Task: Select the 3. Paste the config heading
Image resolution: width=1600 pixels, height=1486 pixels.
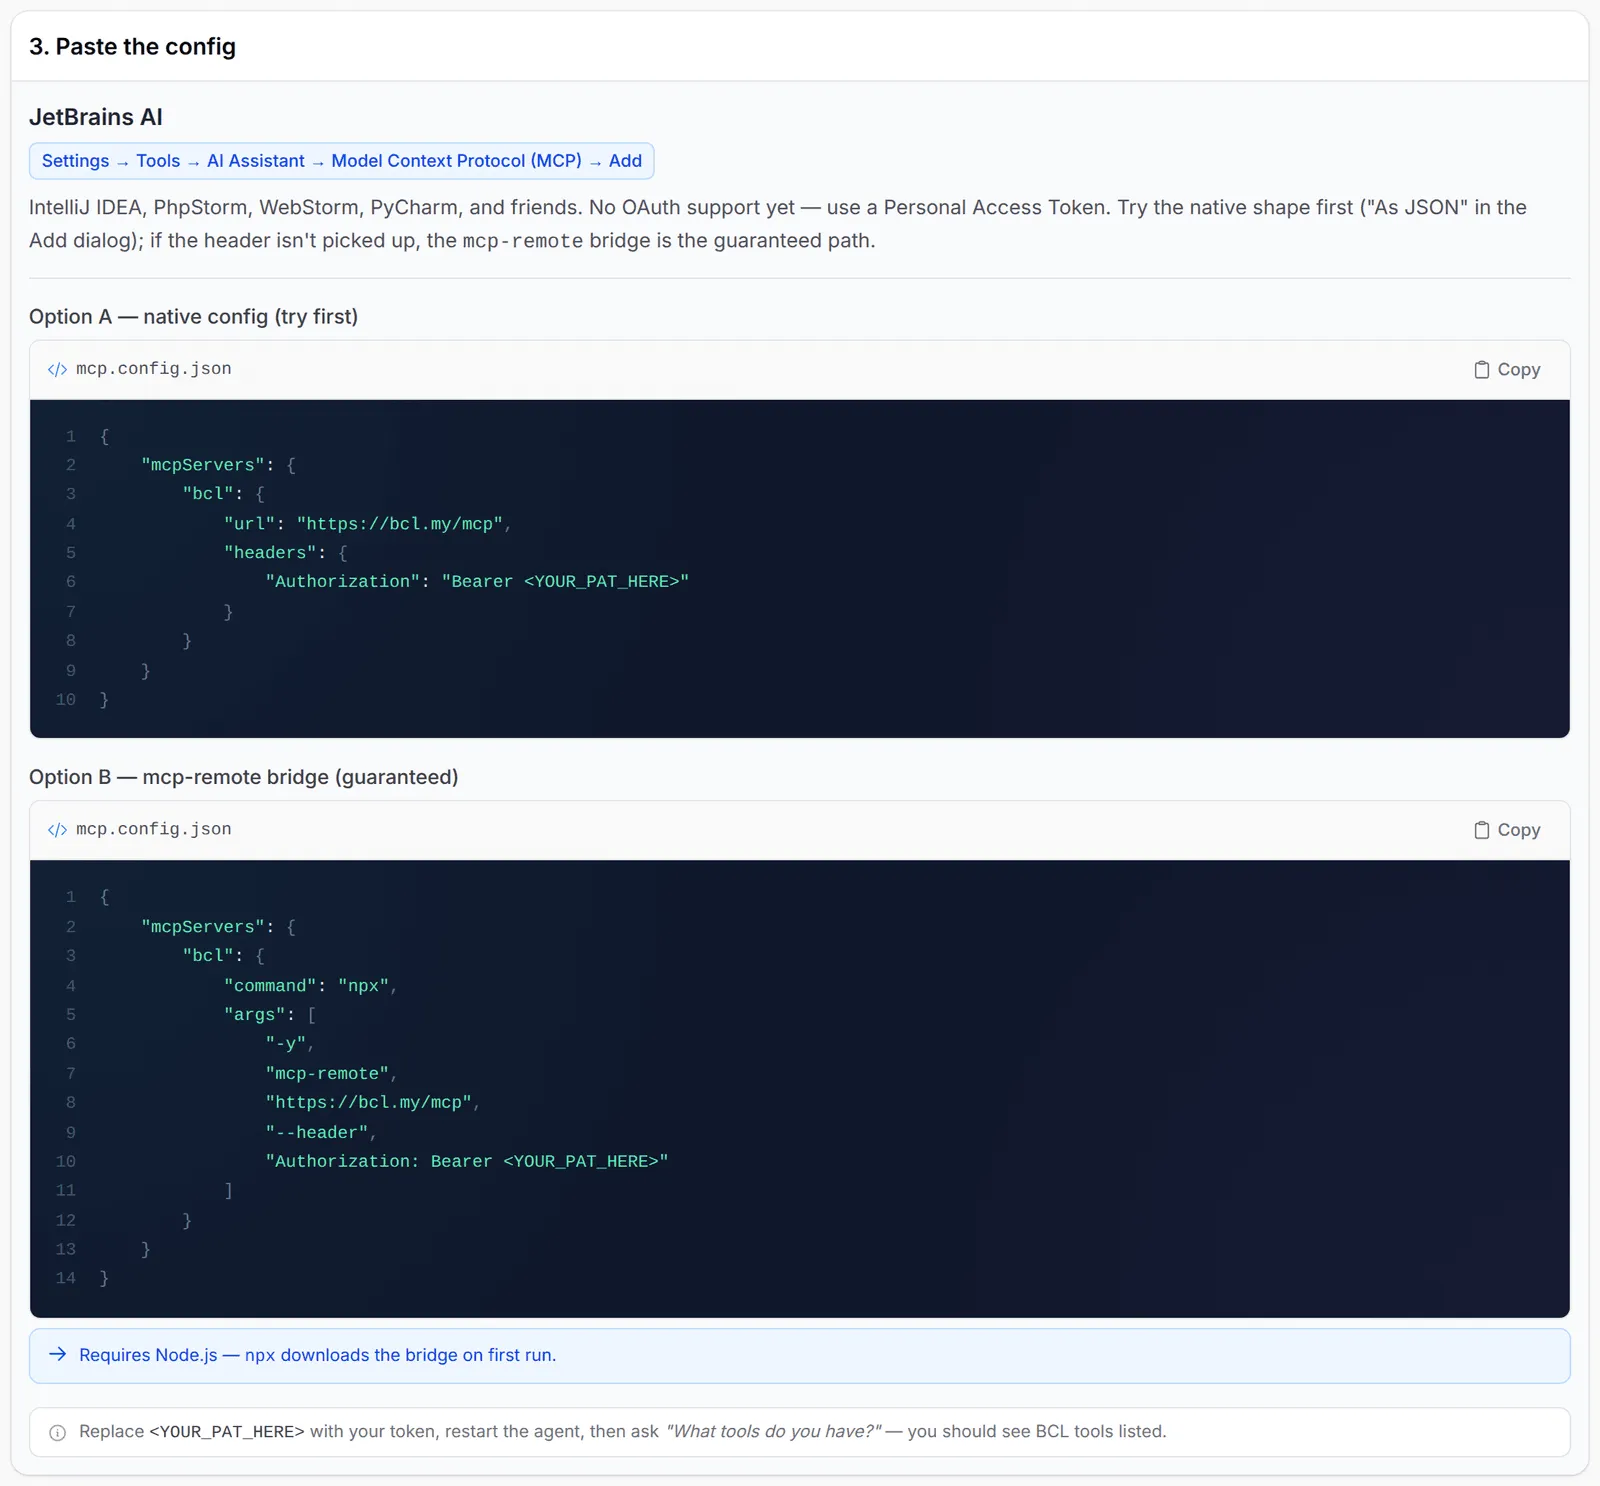Action: [x=132, y=47]
